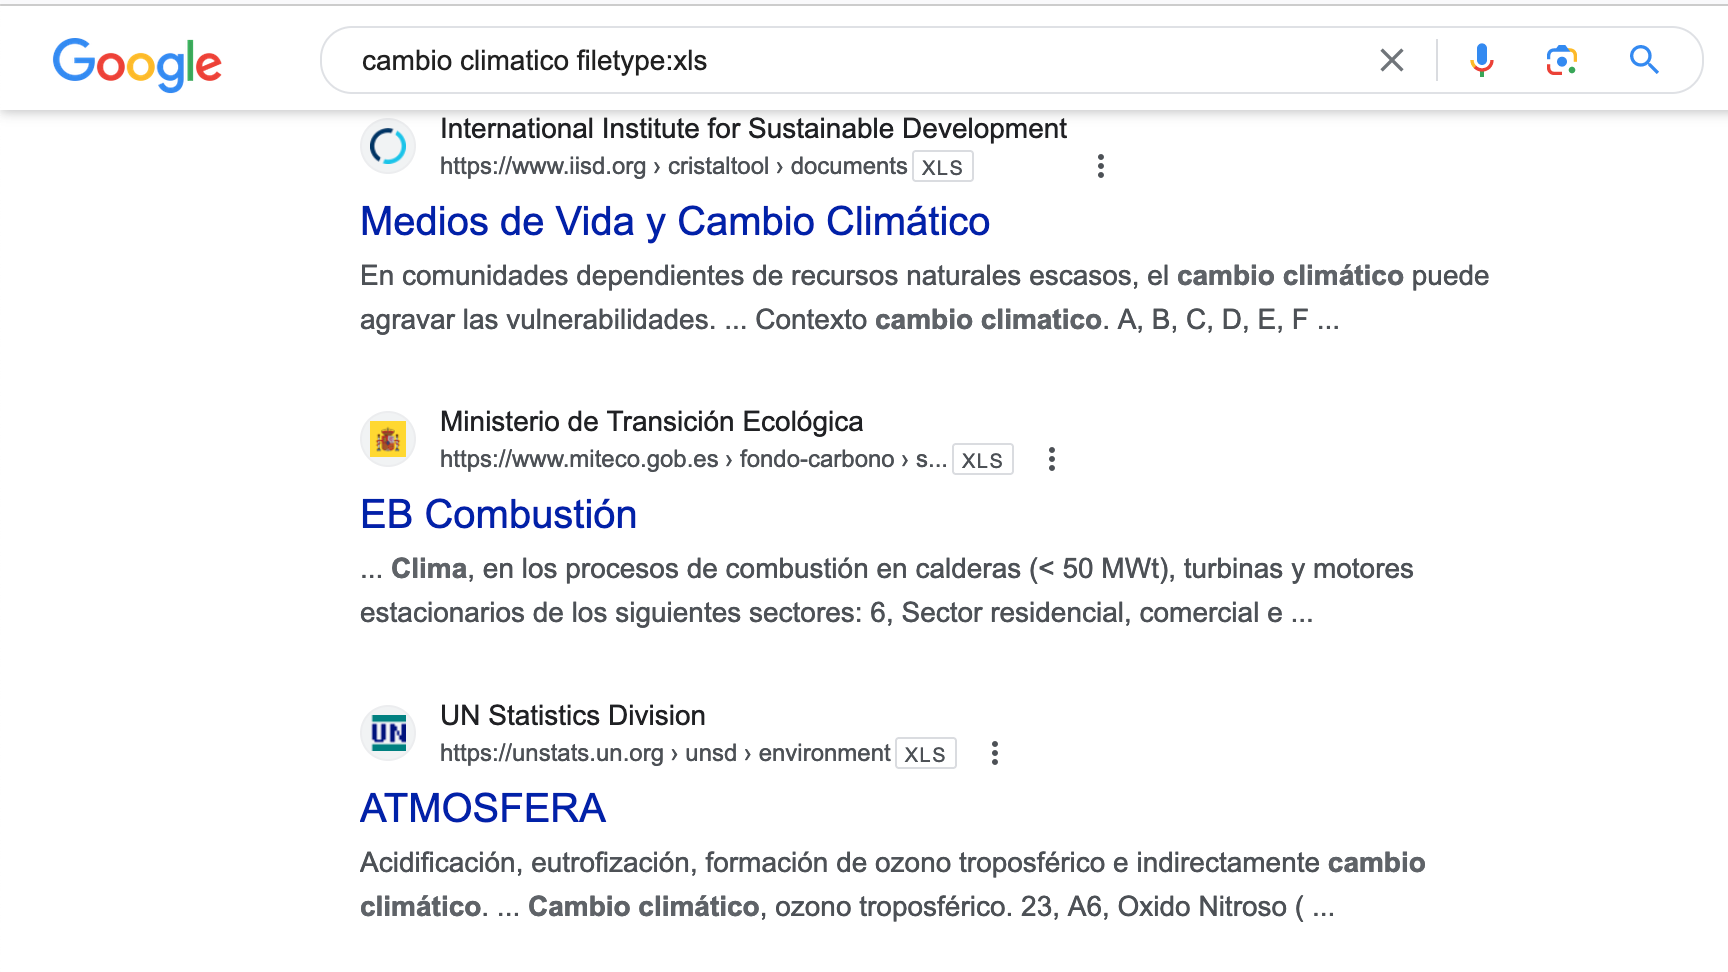Open the EB Combustión result

pyautogui.click(x=498, y=515)
